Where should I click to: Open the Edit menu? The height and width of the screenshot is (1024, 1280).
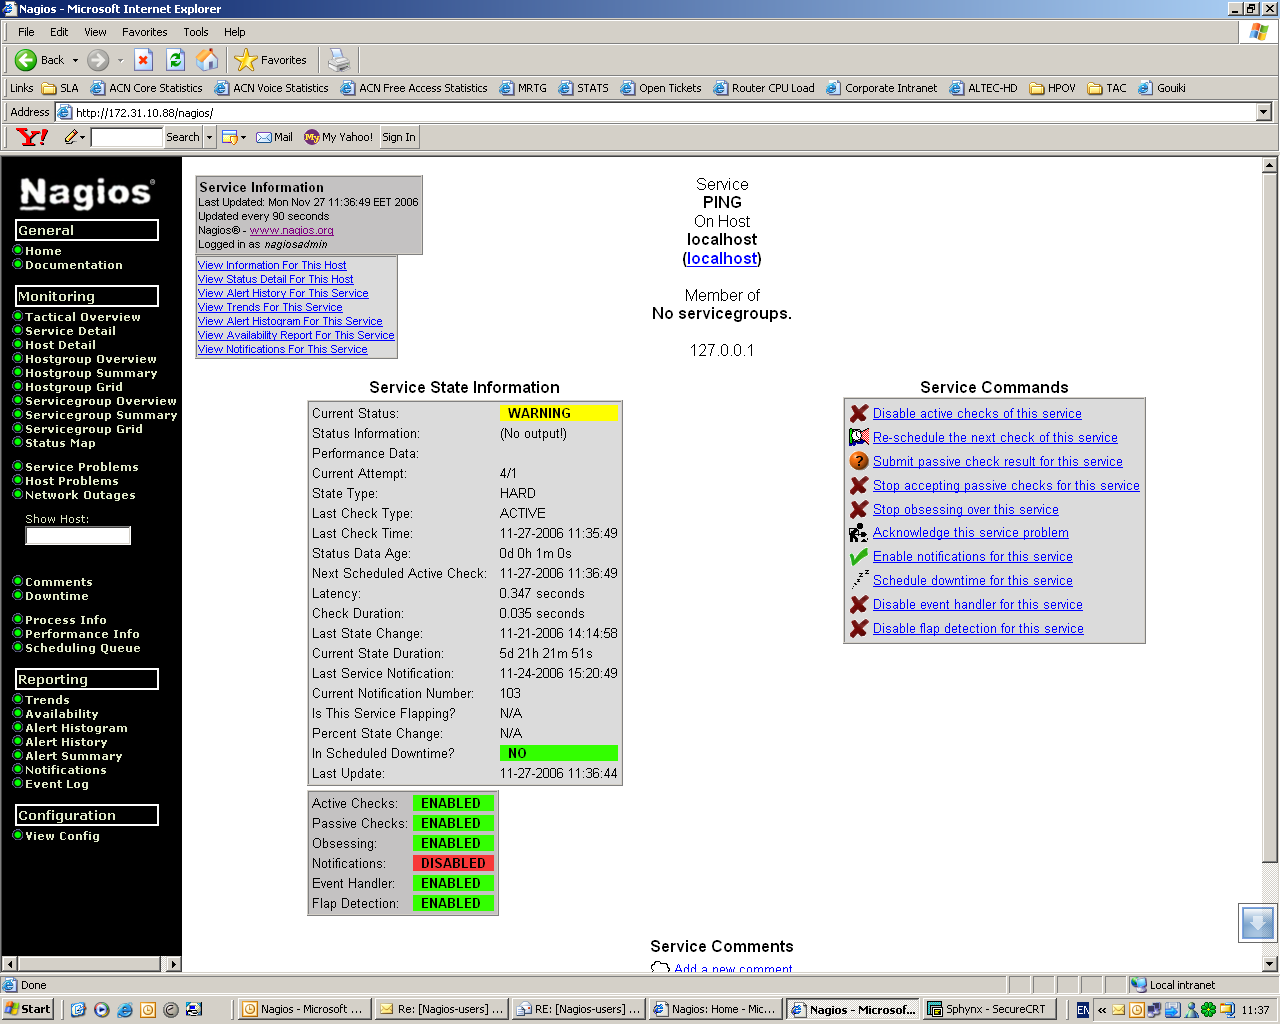(x=59, y=32)
